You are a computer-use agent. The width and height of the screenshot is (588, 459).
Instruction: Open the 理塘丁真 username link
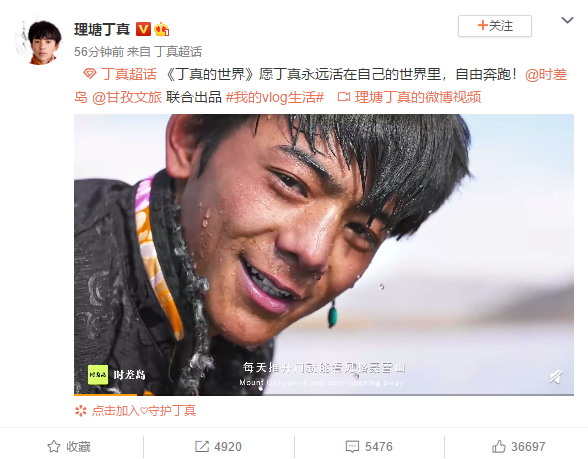click(102, 29)
